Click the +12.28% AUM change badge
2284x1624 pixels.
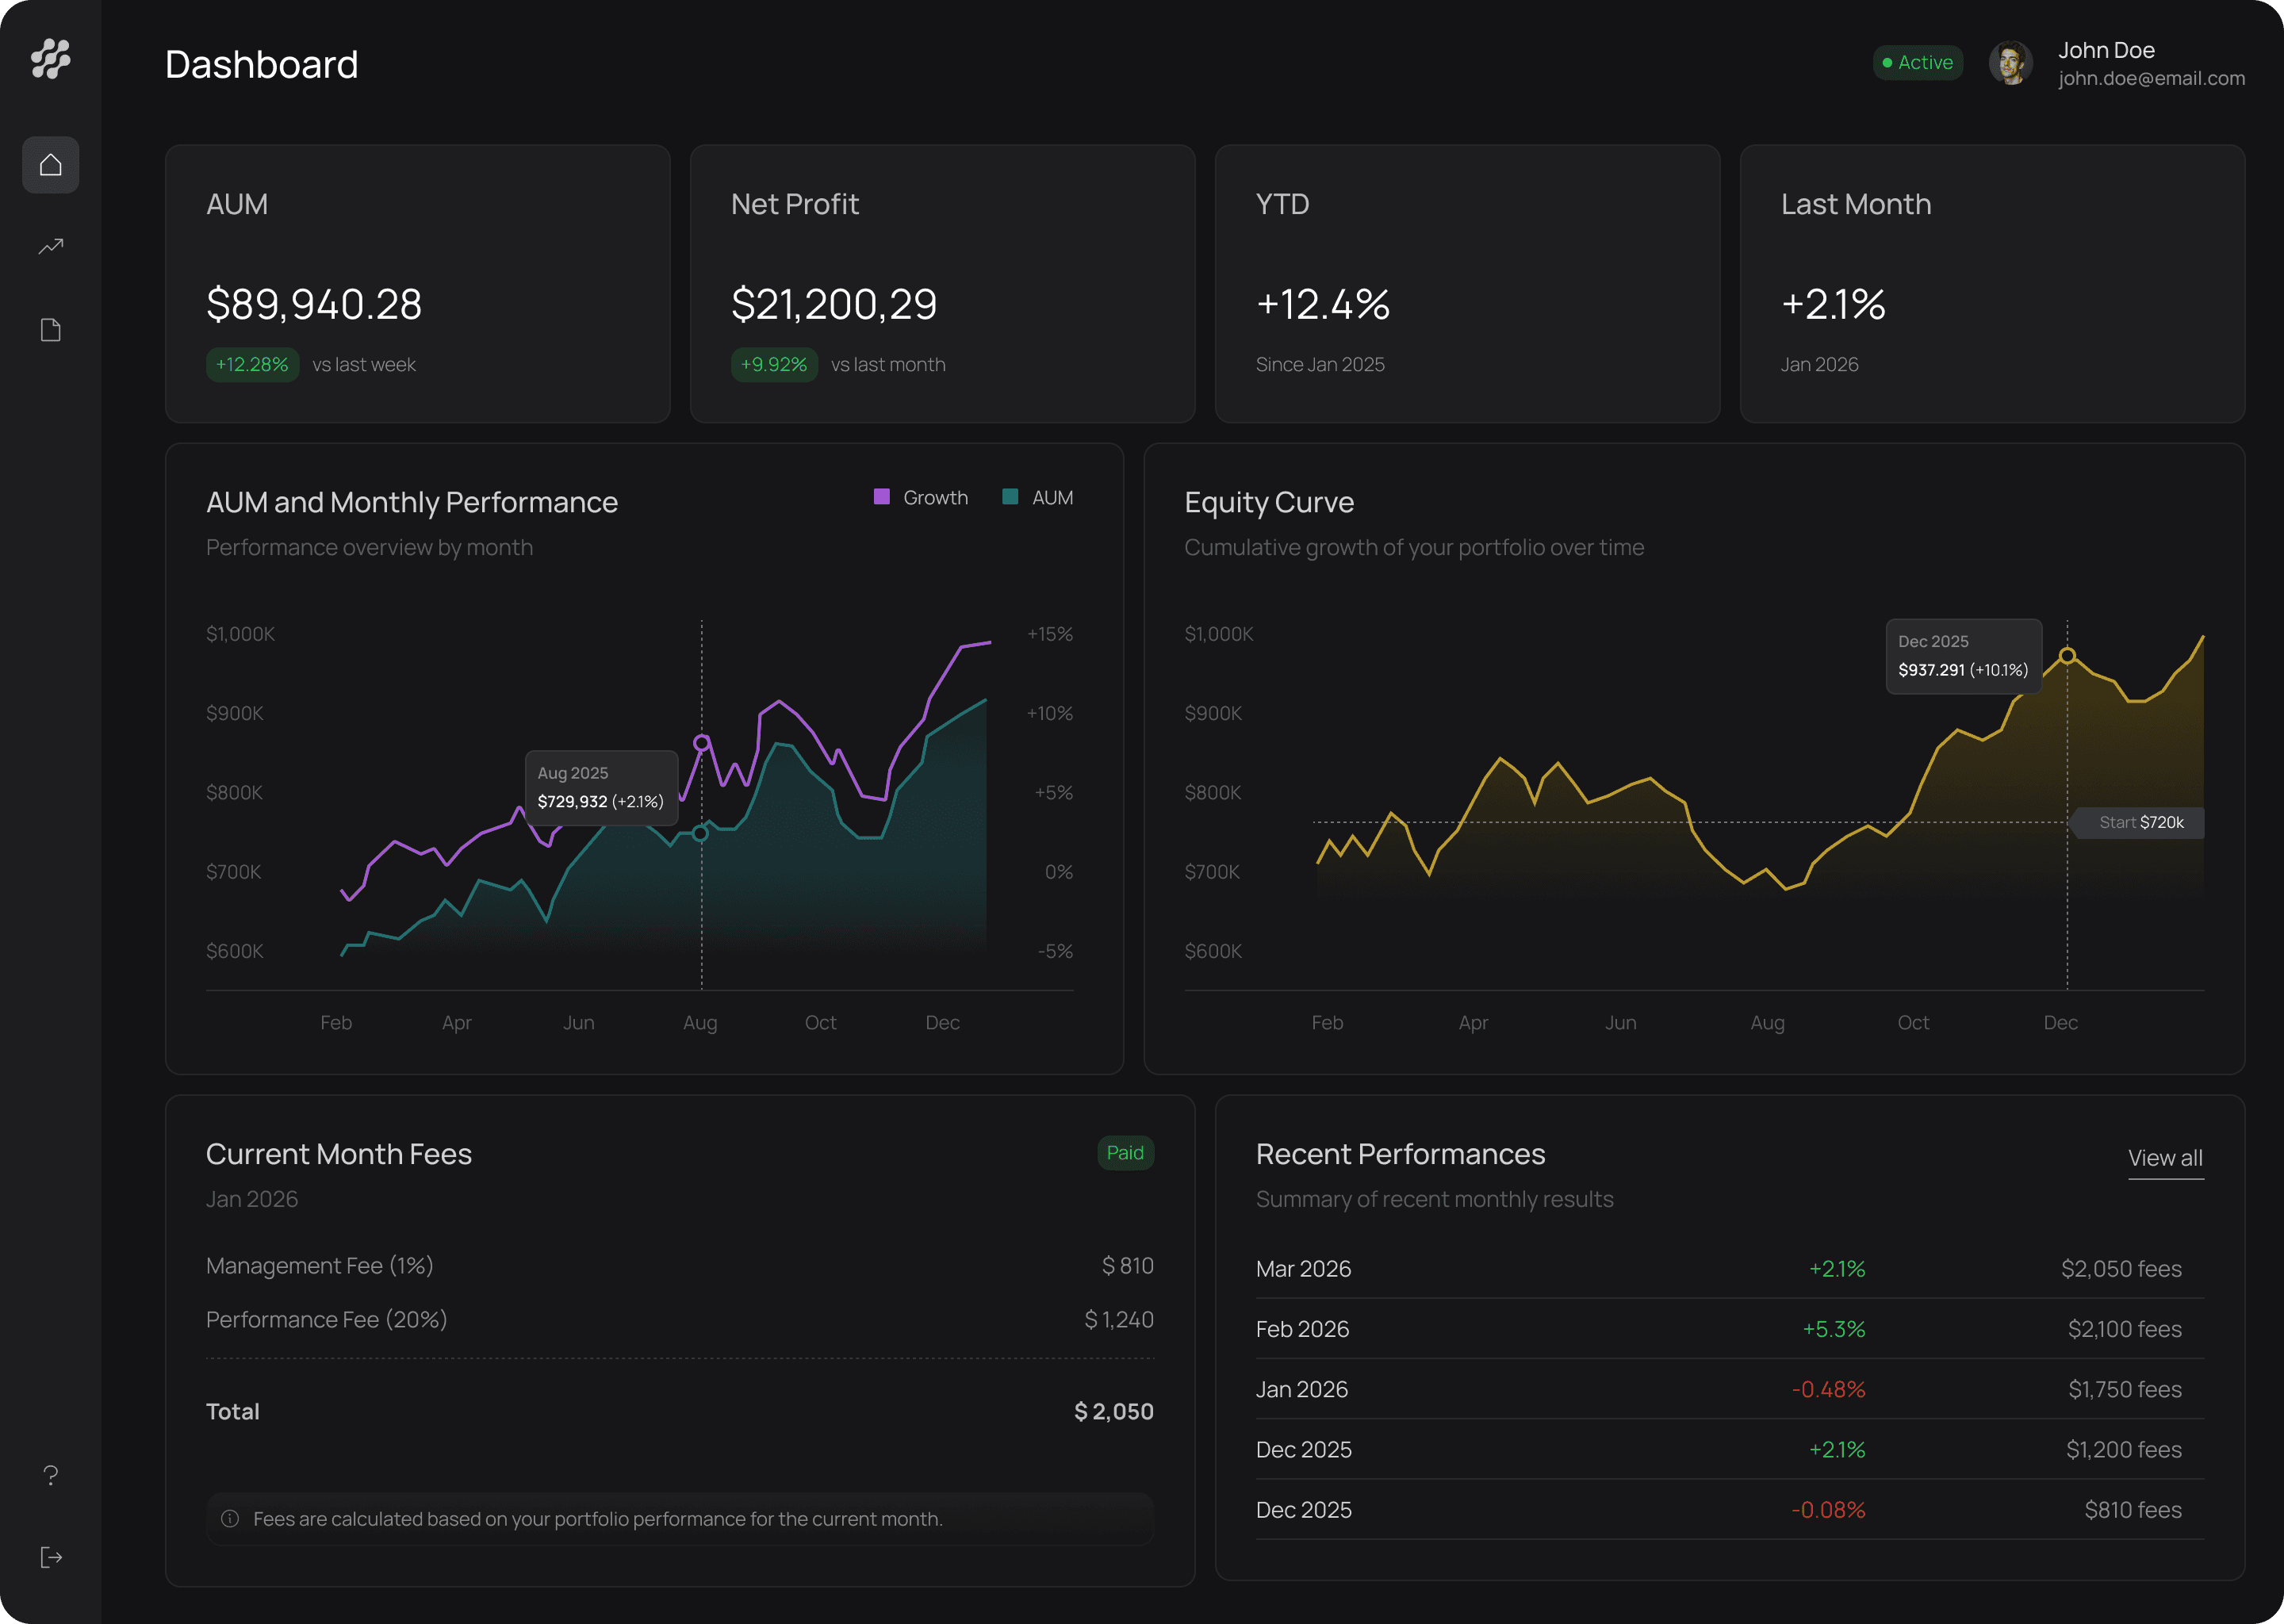(252, 365)
